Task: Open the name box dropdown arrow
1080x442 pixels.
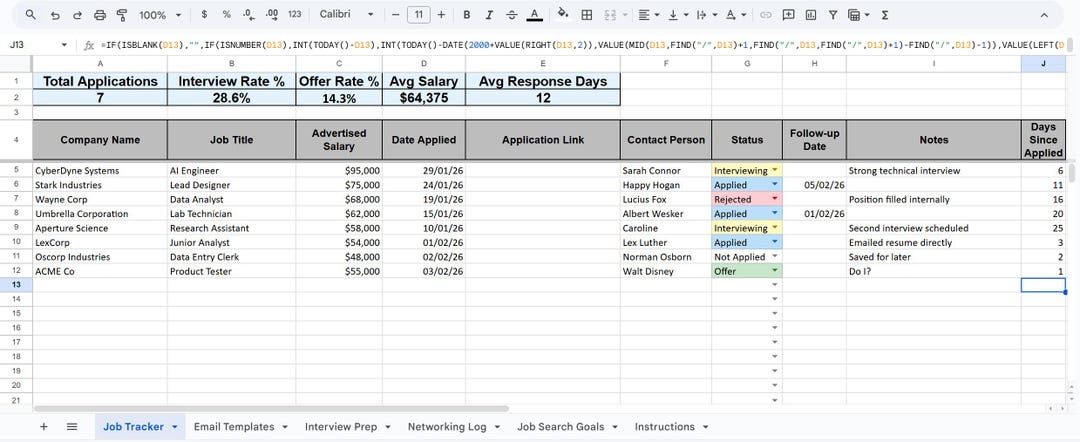Action: (64, 45)
